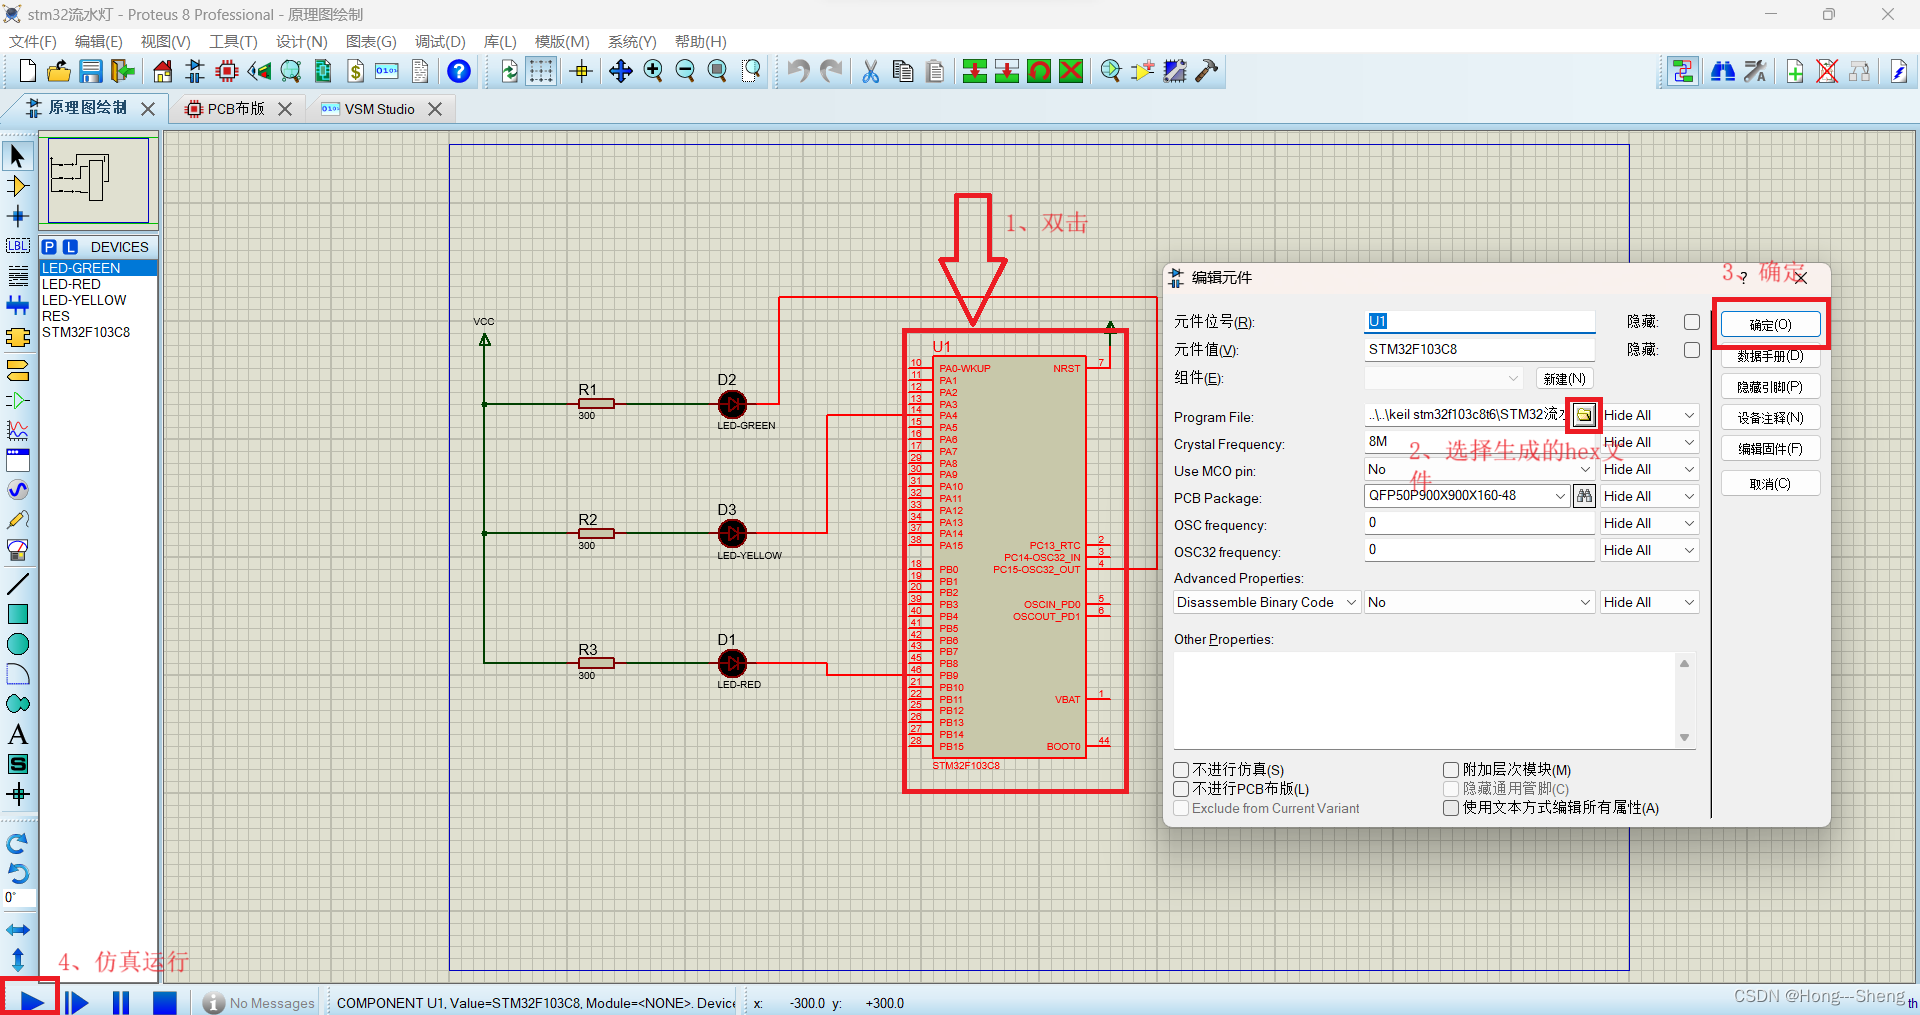The height and width of the screenshot is (1015, 1920).
Task: Click the binoculars icon beside PCB Package
Action: [1584, 496]
